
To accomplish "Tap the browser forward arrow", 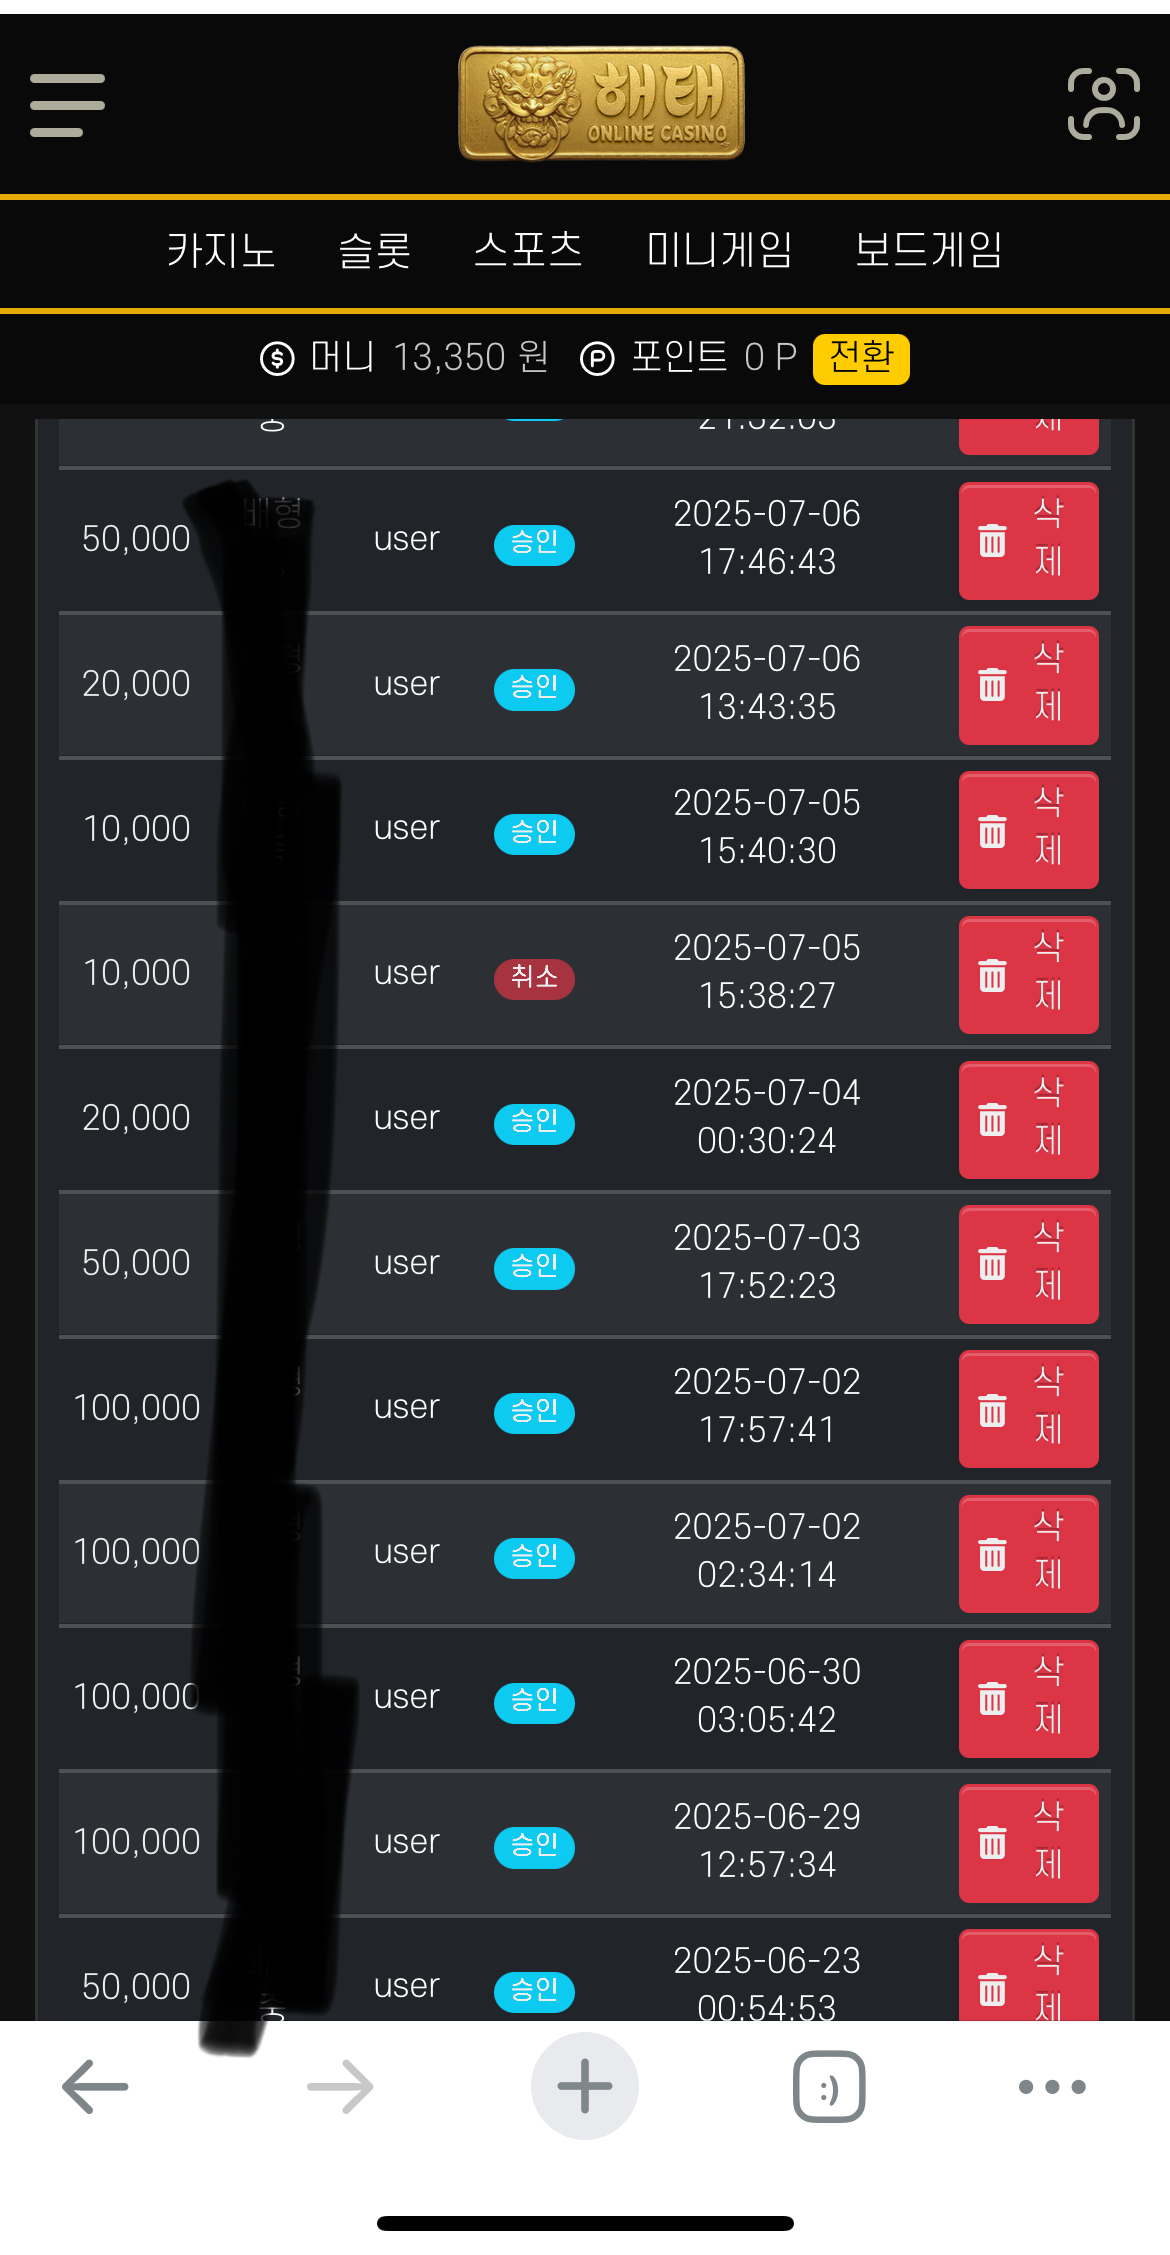I will tap(340, 2086).
